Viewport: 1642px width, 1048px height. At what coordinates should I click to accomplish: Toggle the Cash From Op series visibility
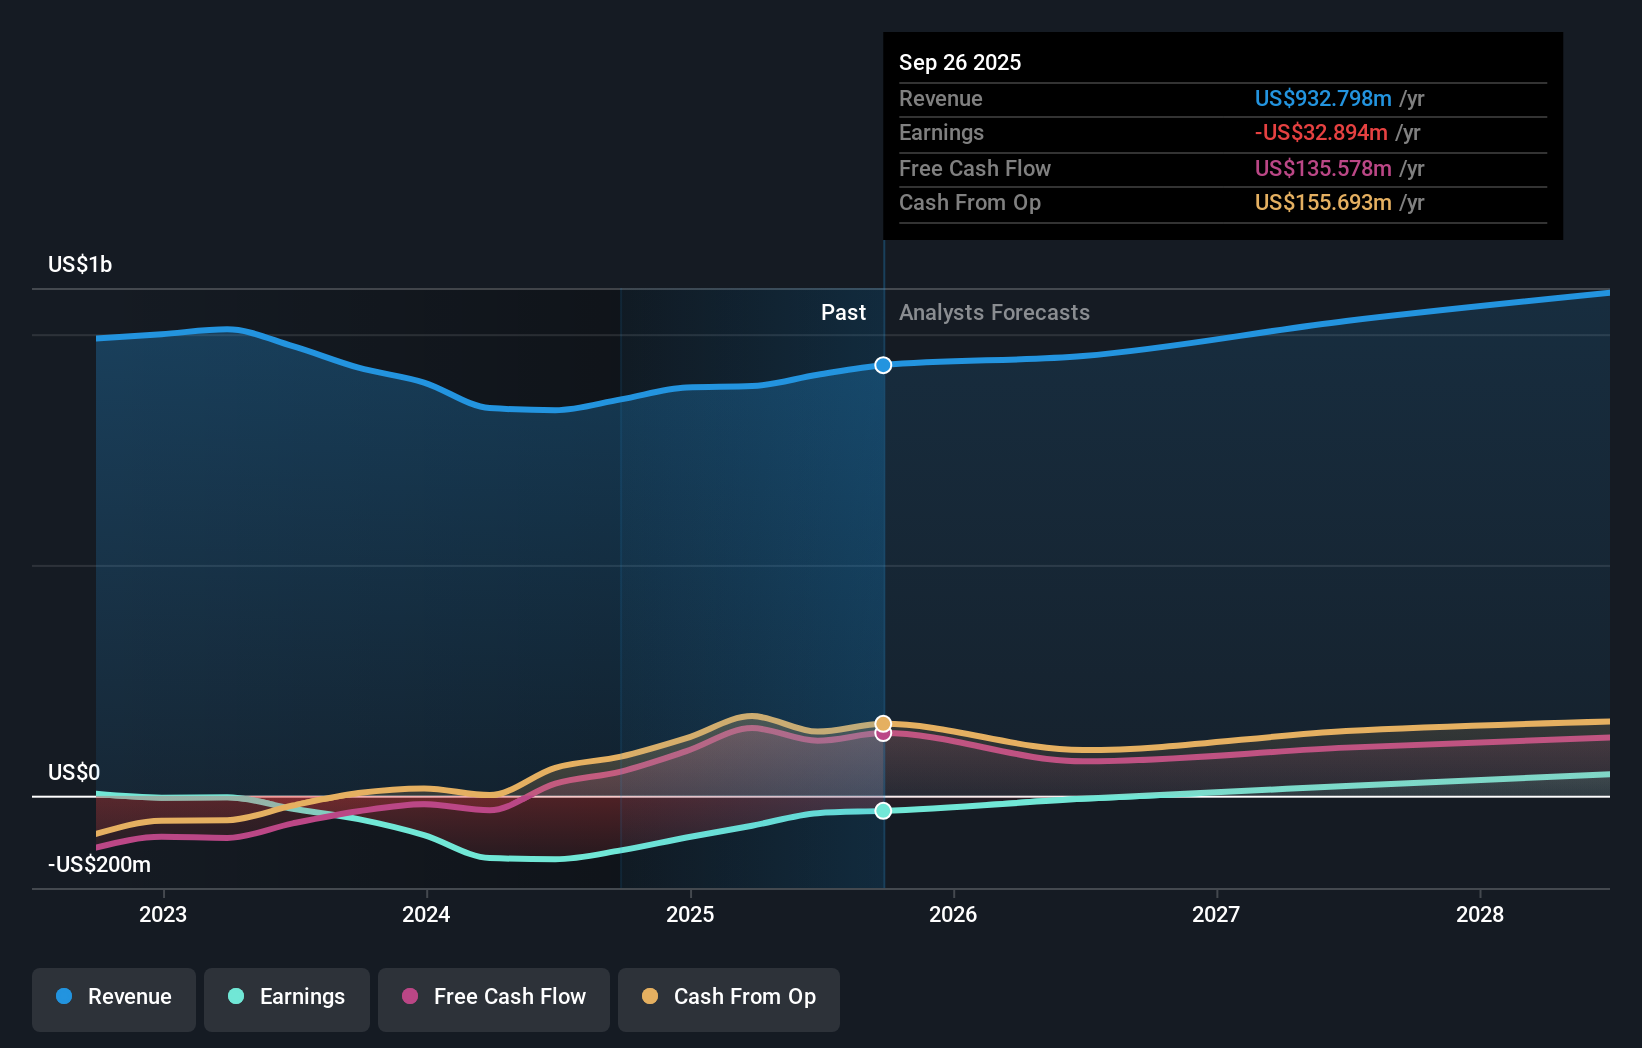click(728, 999)
